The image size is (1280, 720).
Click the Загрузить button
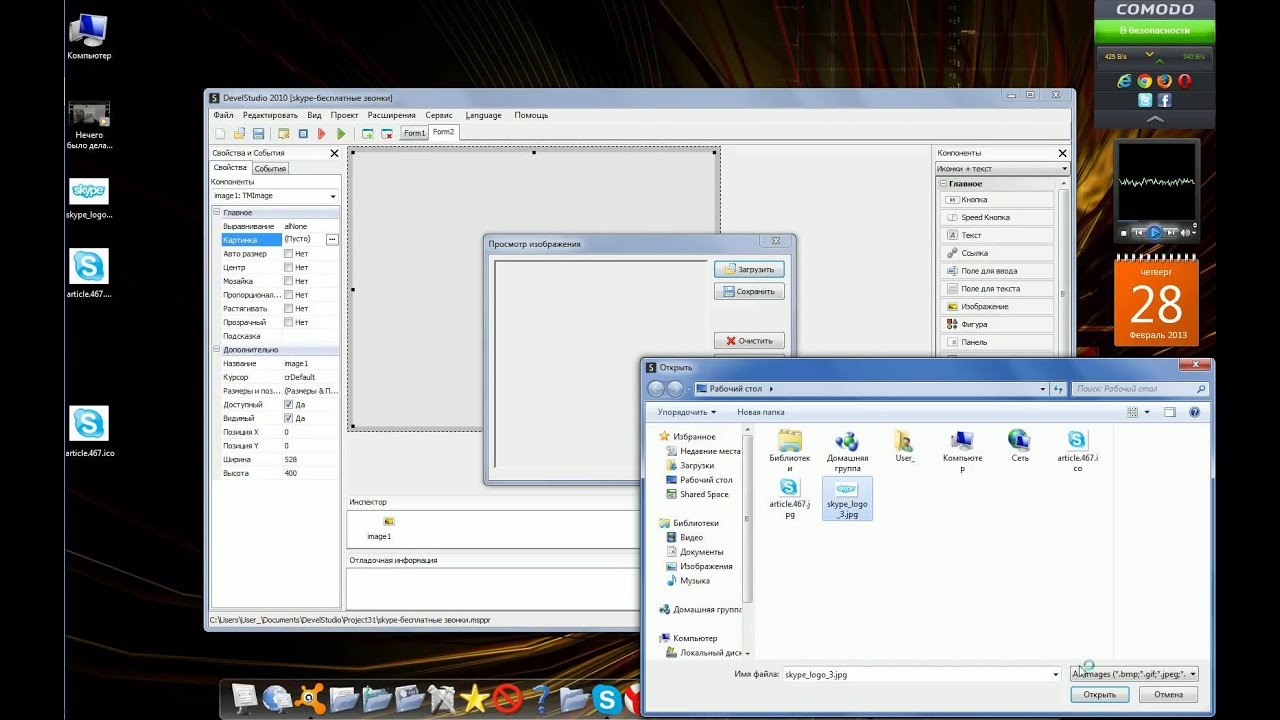pos(750,269)
